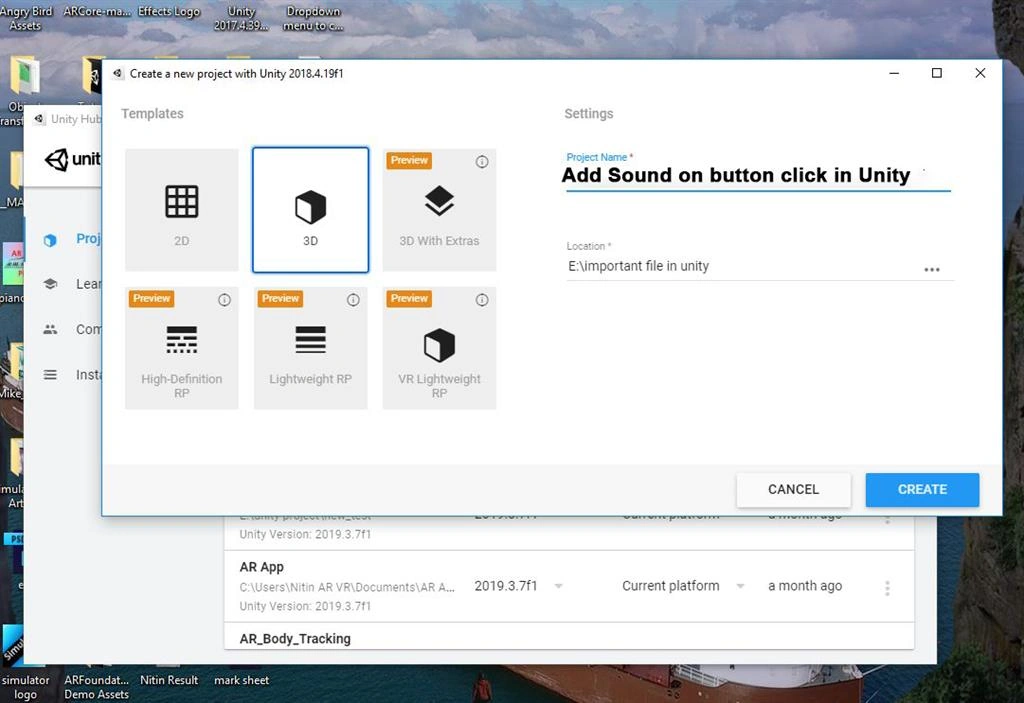Open info icon on High-Definition RP
This screenshot has width=1024, height=703.
tap(224, 300)
